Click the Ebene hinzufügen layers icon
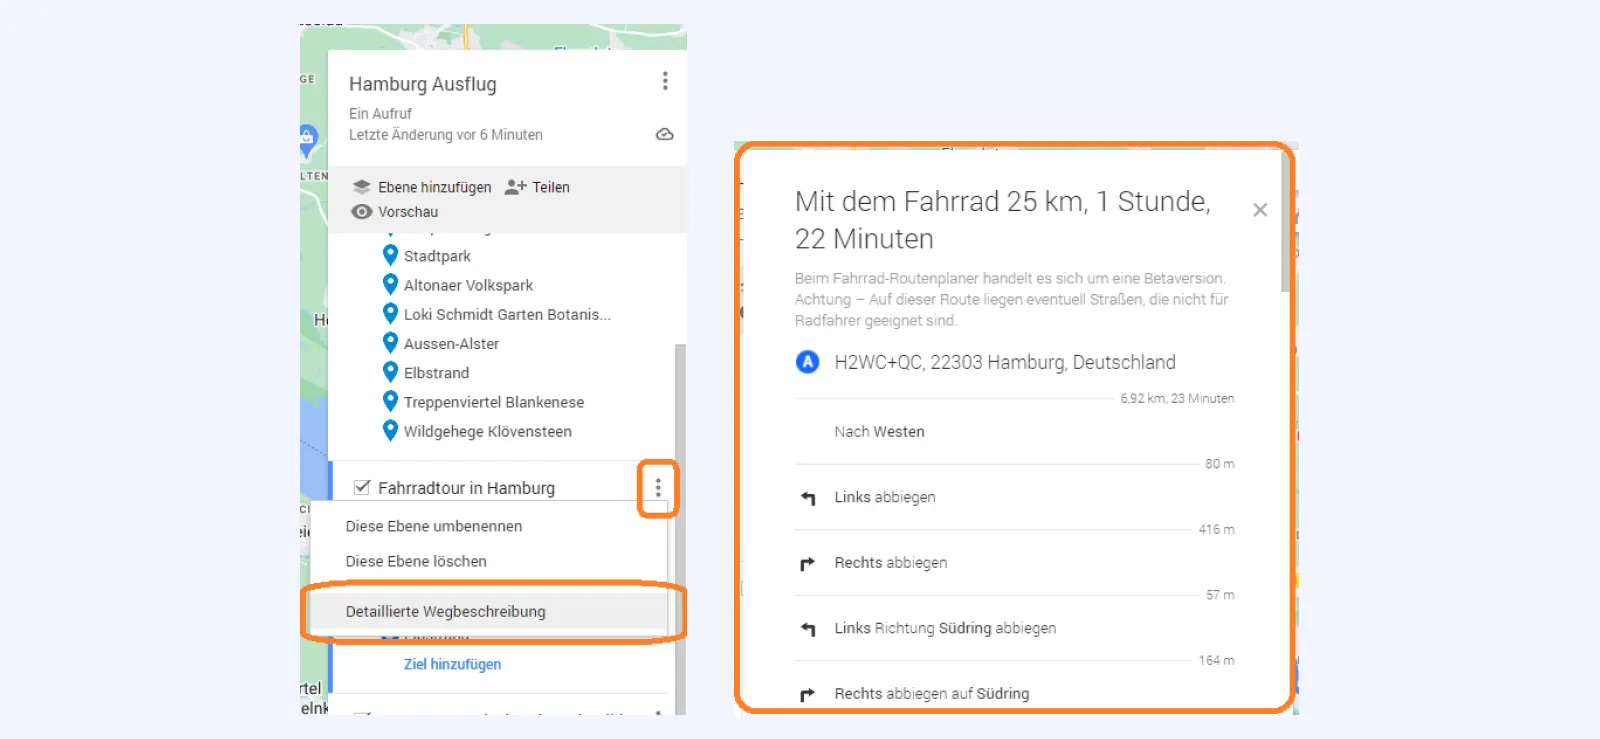Image resolution: width=1600 pixels, height=739 pixels. click(x=362, y=187)
